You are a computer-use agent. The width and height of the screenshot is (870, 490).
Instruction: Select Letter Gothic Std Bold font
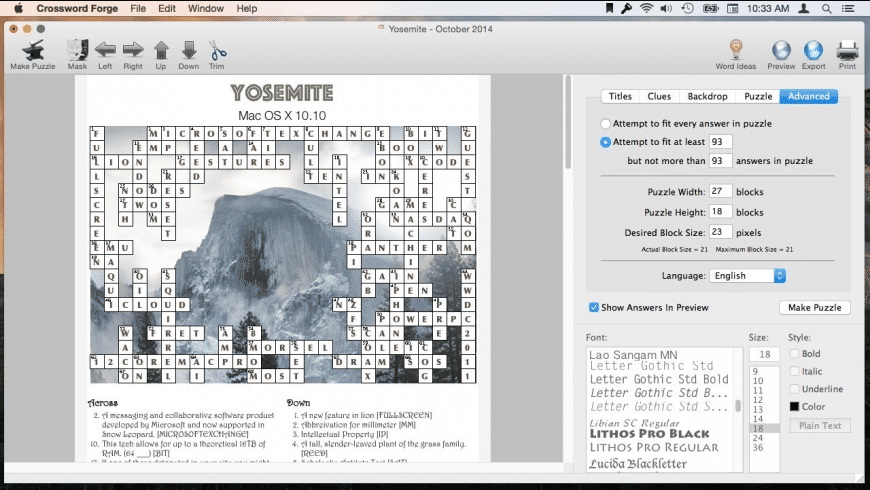[659, 380]
